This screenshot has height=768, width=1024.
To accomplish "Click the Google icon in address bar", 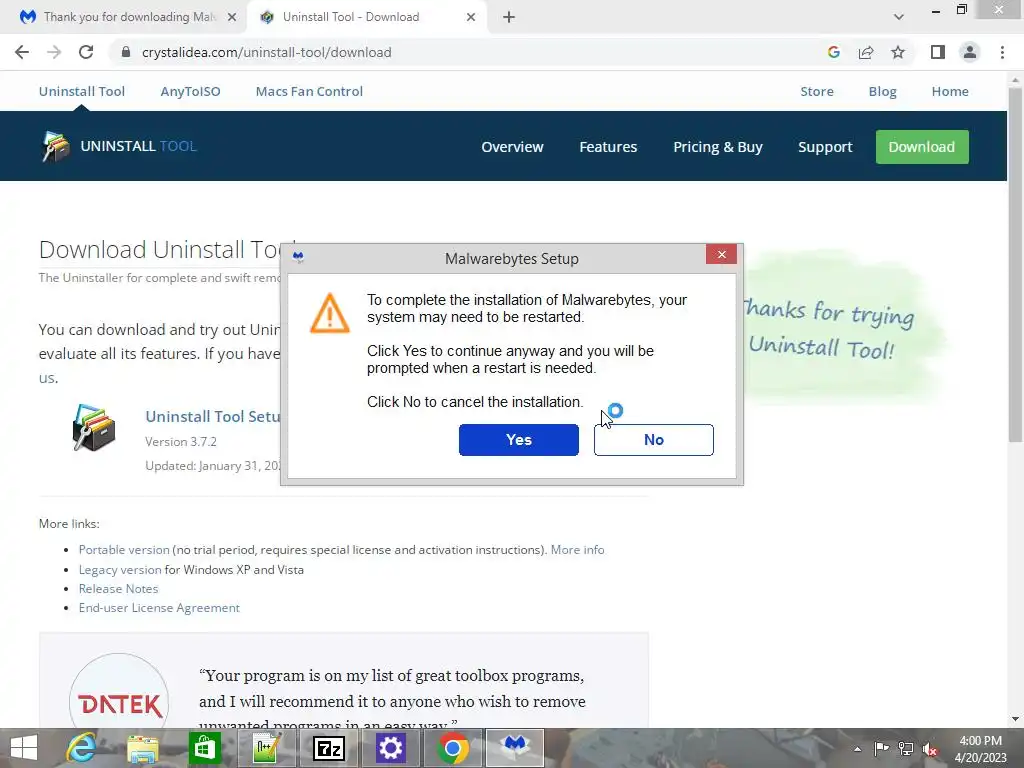I will [833, 52].
